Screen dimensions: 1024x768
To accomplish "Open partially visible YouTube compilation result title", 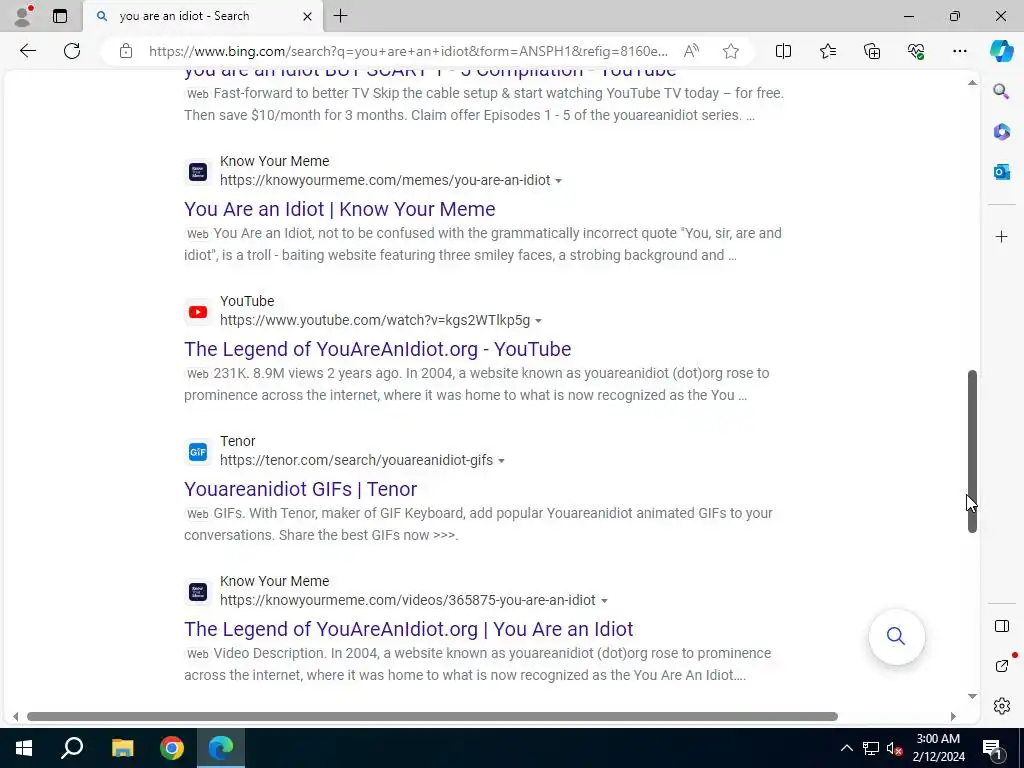I will click(x=430, y=71).
